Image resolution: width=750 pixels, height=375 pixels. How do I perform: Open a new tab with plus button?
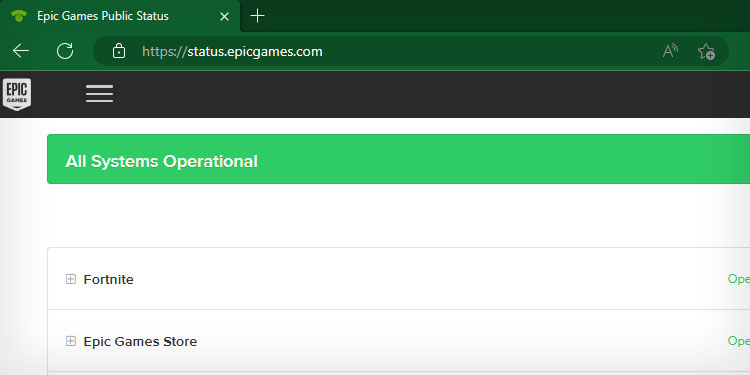[x=257, y=16]
